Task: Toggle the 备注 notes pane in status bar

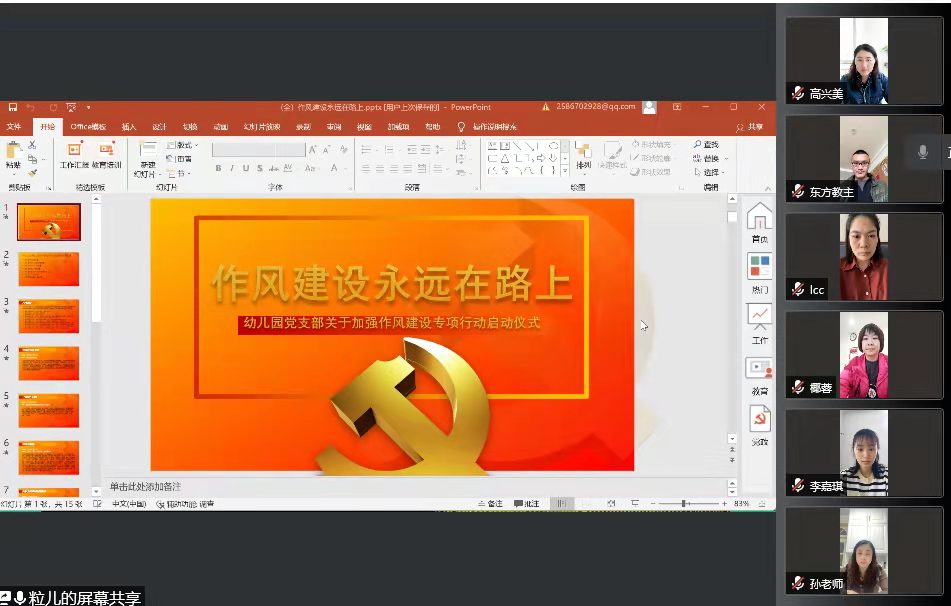Action: pos(491,503)
